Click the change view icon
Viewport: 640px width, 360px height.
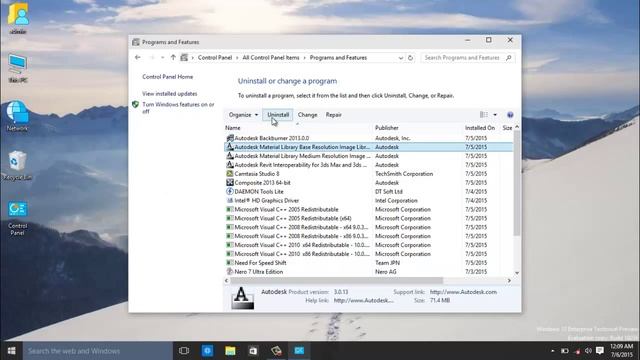point(484,115)
